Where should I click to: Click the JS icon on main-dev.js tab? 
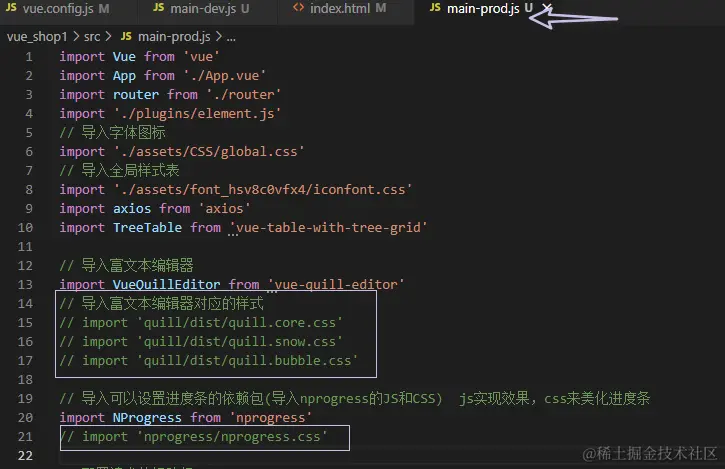(159, 8)
